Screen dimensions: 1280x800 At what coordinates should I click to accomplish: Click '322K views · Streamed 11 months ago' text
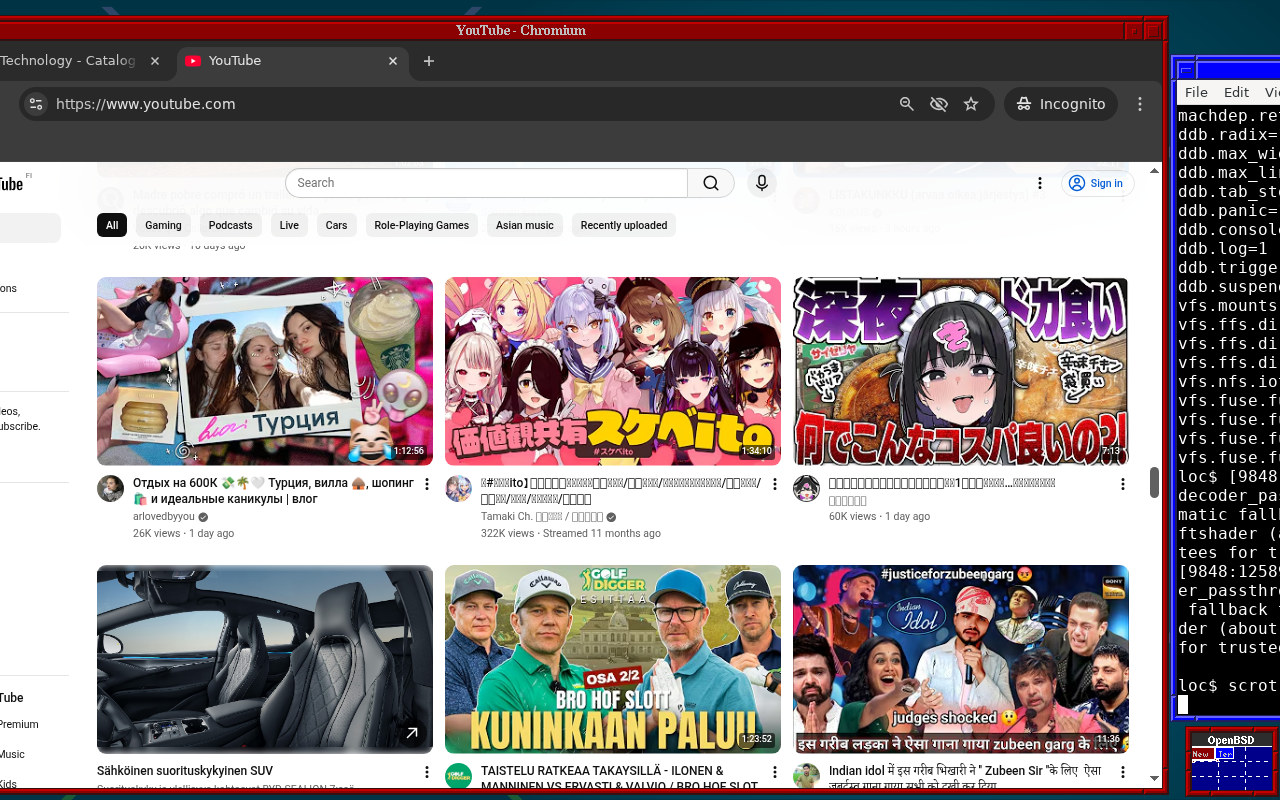(571, 533)
